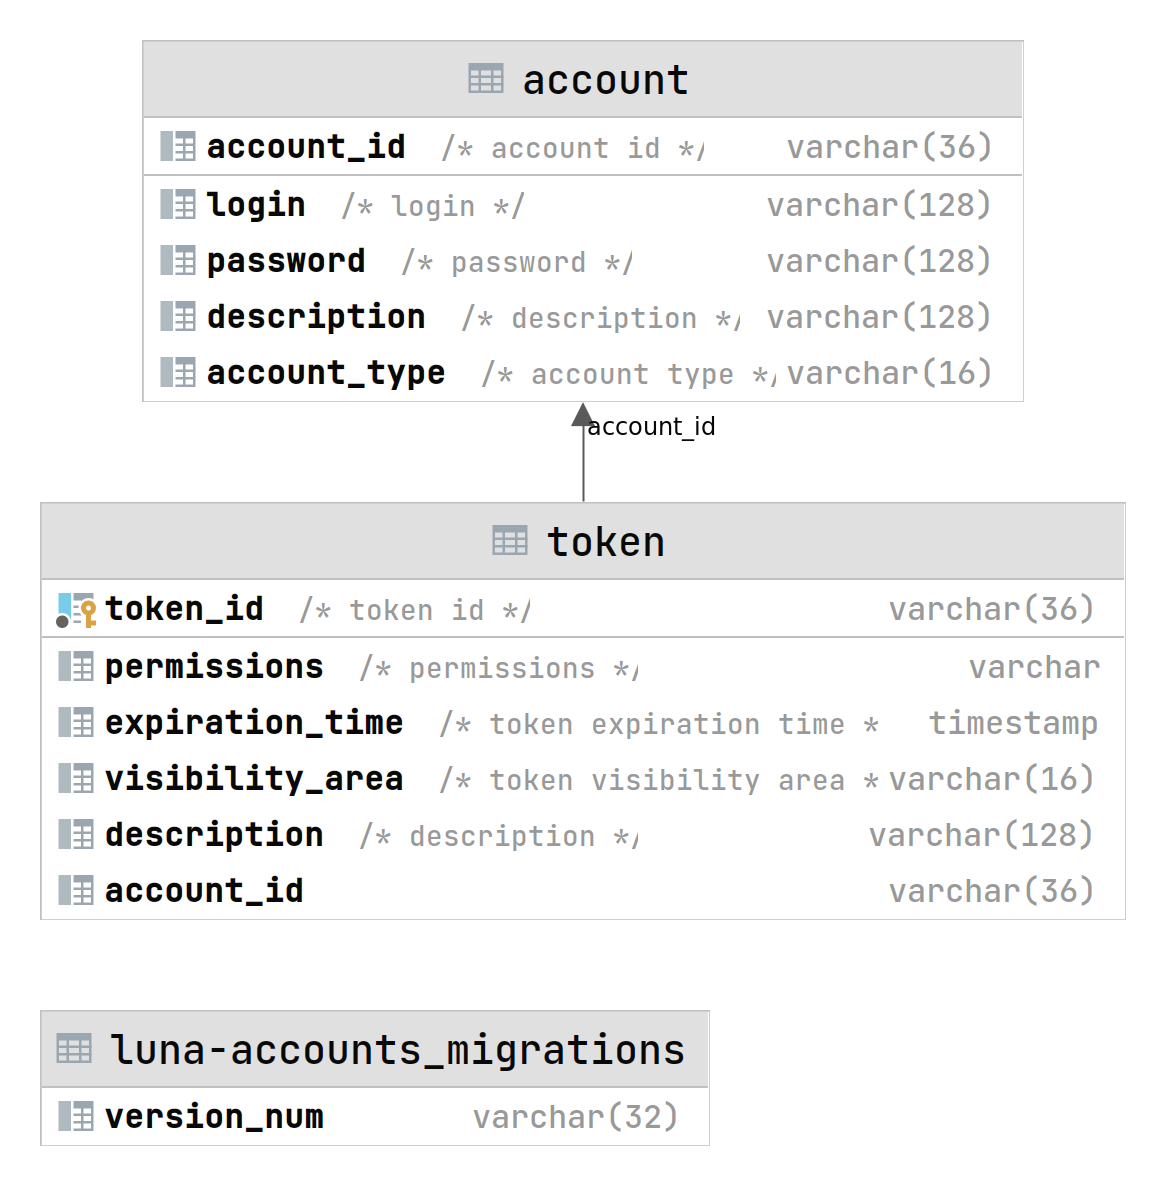Select the account_type column name
The height and width of the screenshot is (1186, 1166).
(326, 373)
